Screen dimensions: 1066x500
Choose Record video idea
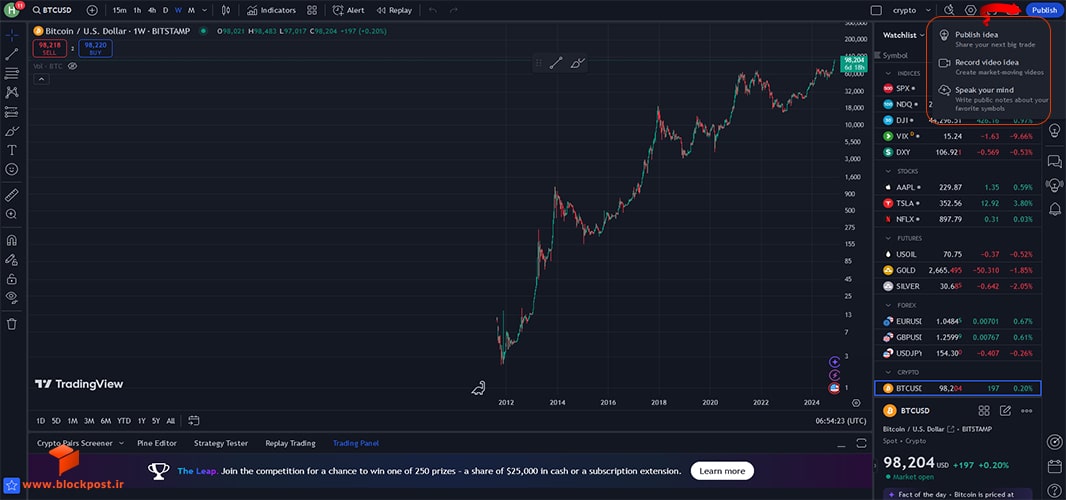pyautogui.click(x=993, y=67)
